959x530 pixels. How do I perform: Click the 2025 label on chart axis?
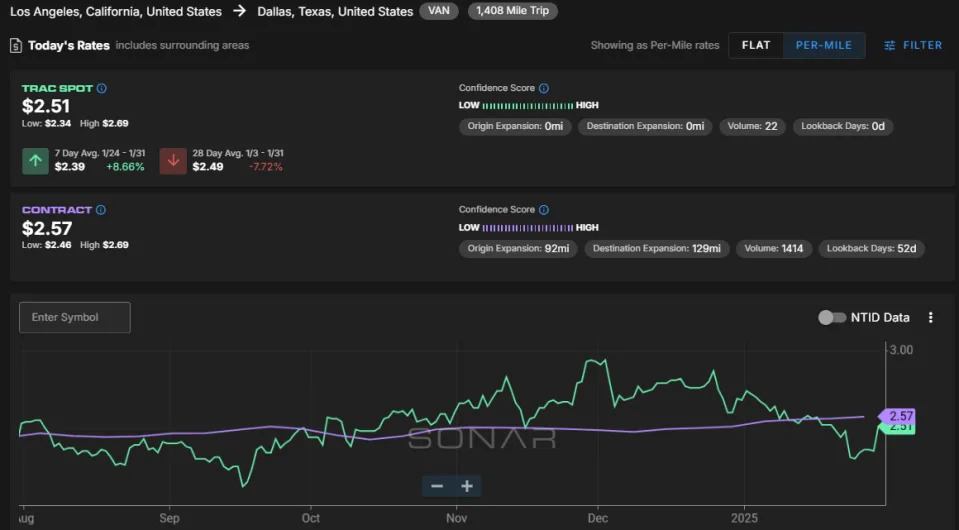[x=744, y=518]
